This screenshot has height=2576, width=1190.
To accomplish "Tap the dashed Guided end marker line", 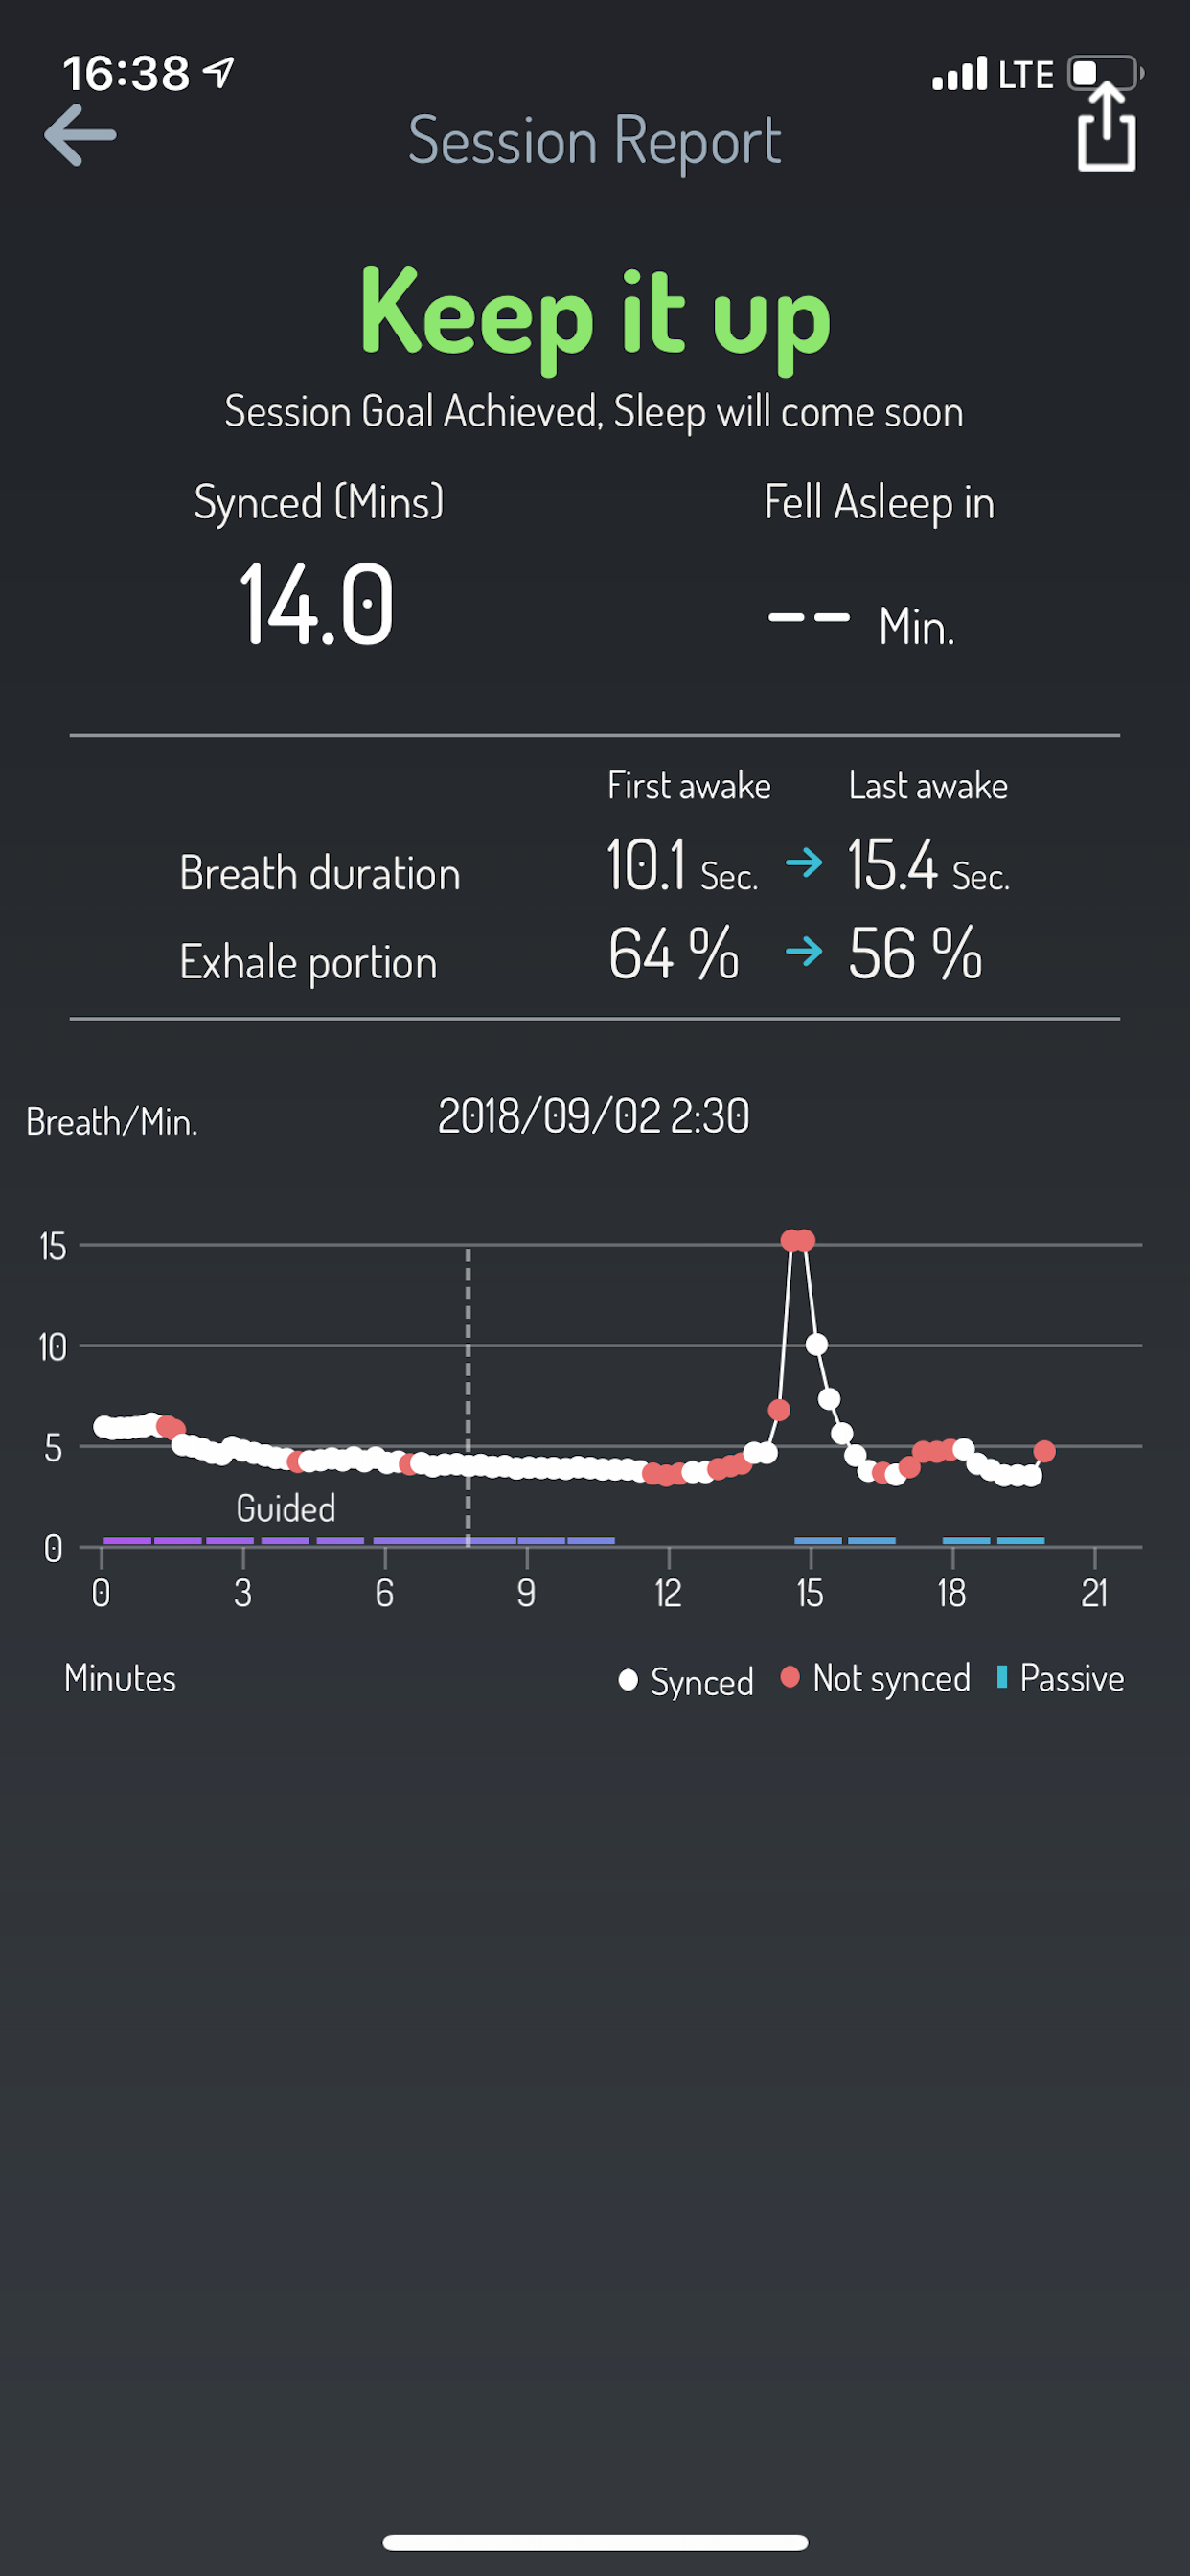I will coord(468,1396).
